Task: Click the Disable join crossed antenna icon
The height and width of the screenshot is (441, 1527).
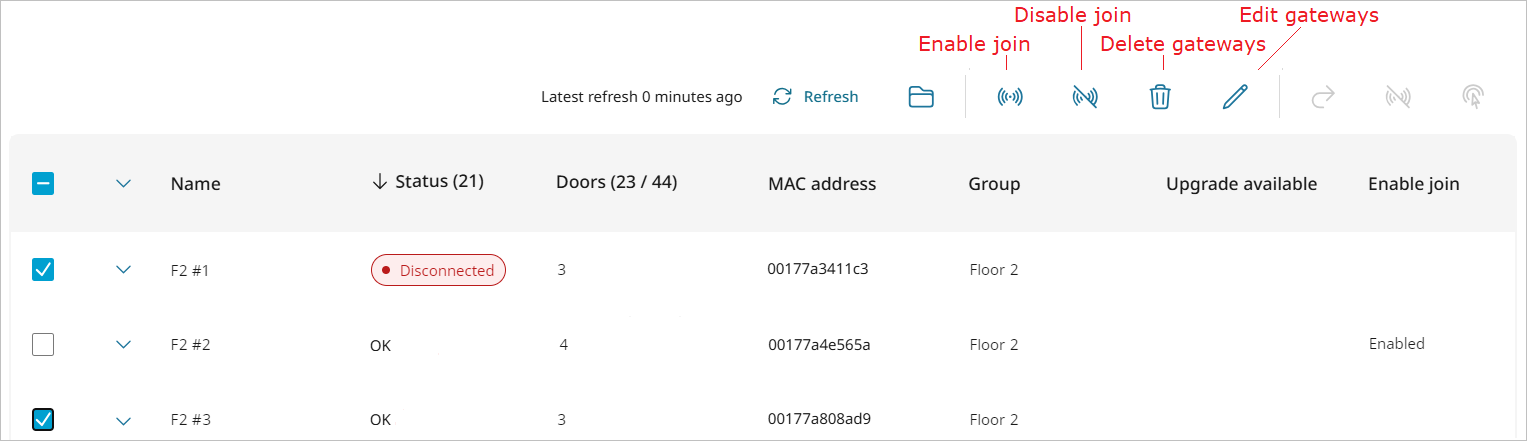Action: coord(1085,97)
